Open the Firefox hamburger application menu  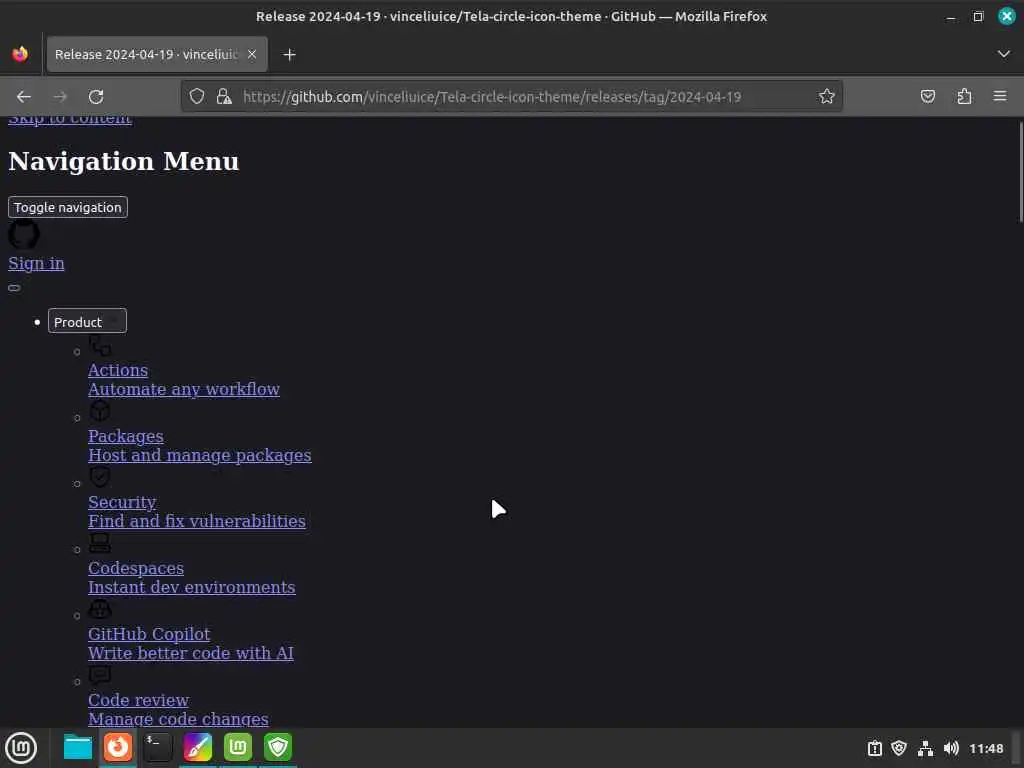point(1000,97)
